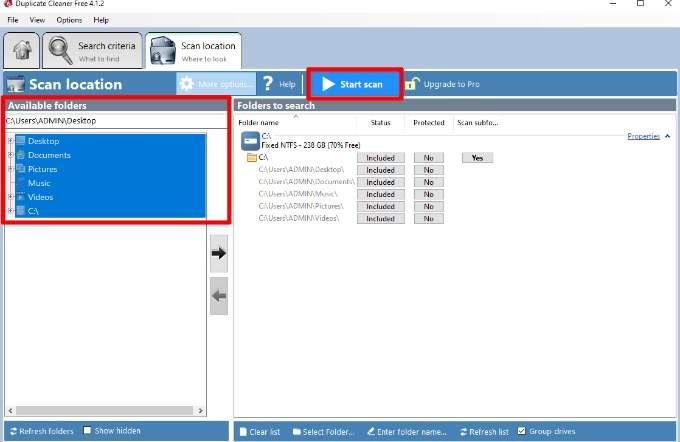Toggle Protected No for C:\ row
The height and width of the screenshot is (442, 680).
tap(428, 158)
